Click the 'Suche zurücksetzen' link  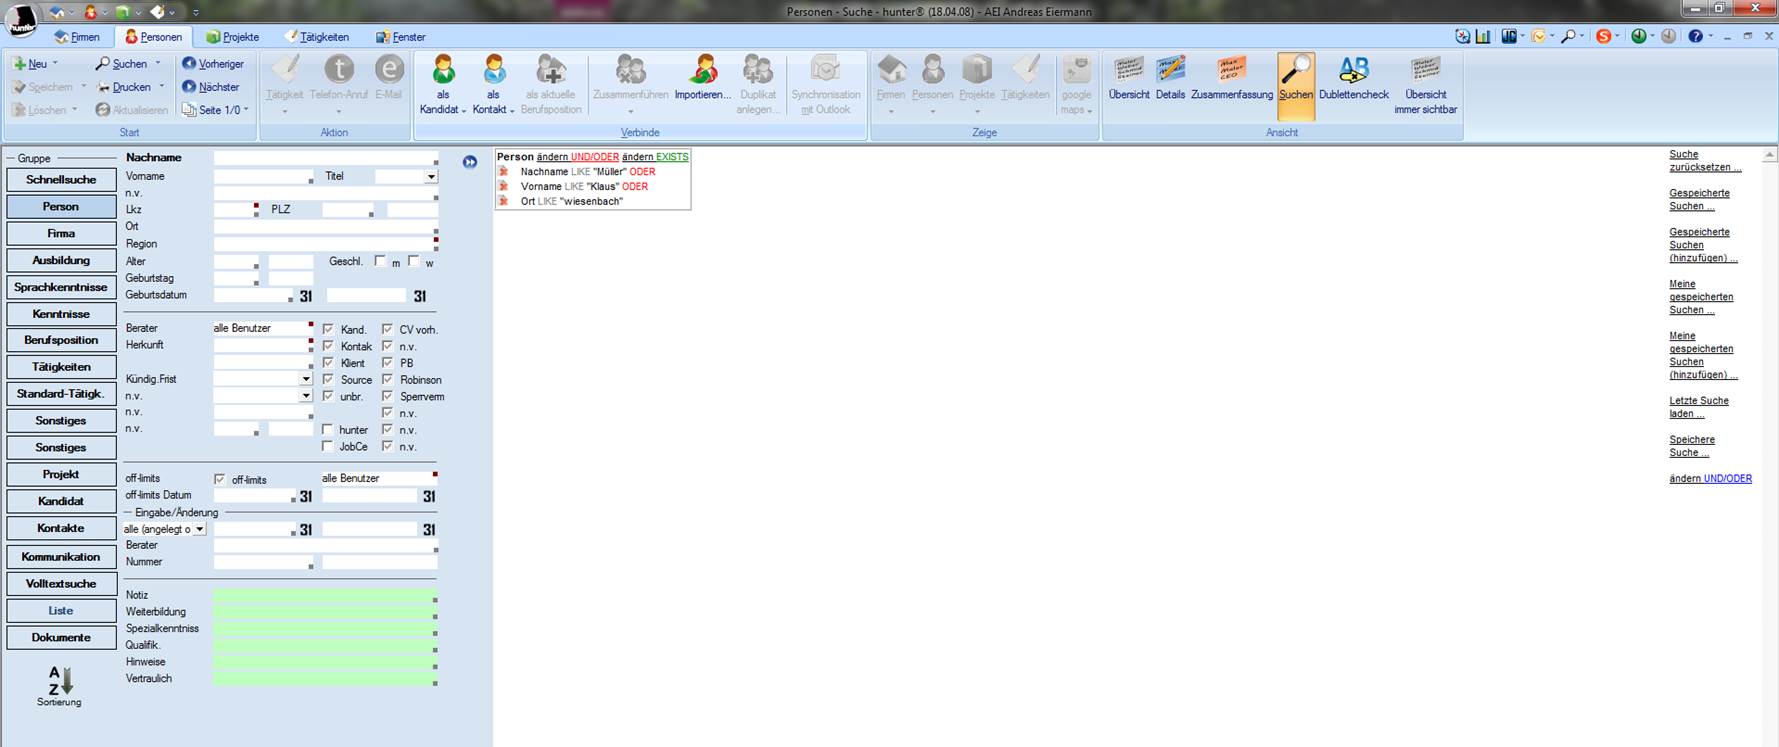1704,161
